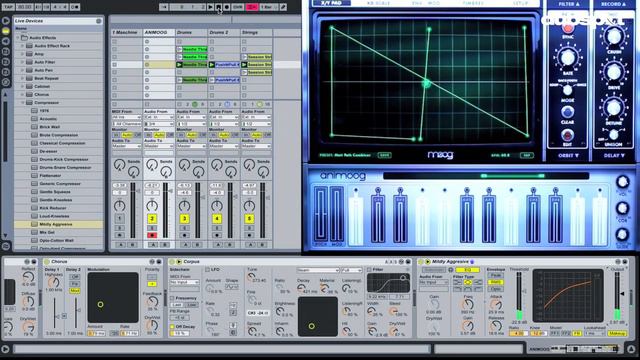640x360 pixels.
Task: Expand the Auto Filter folder
Action: tap(23, 62)
